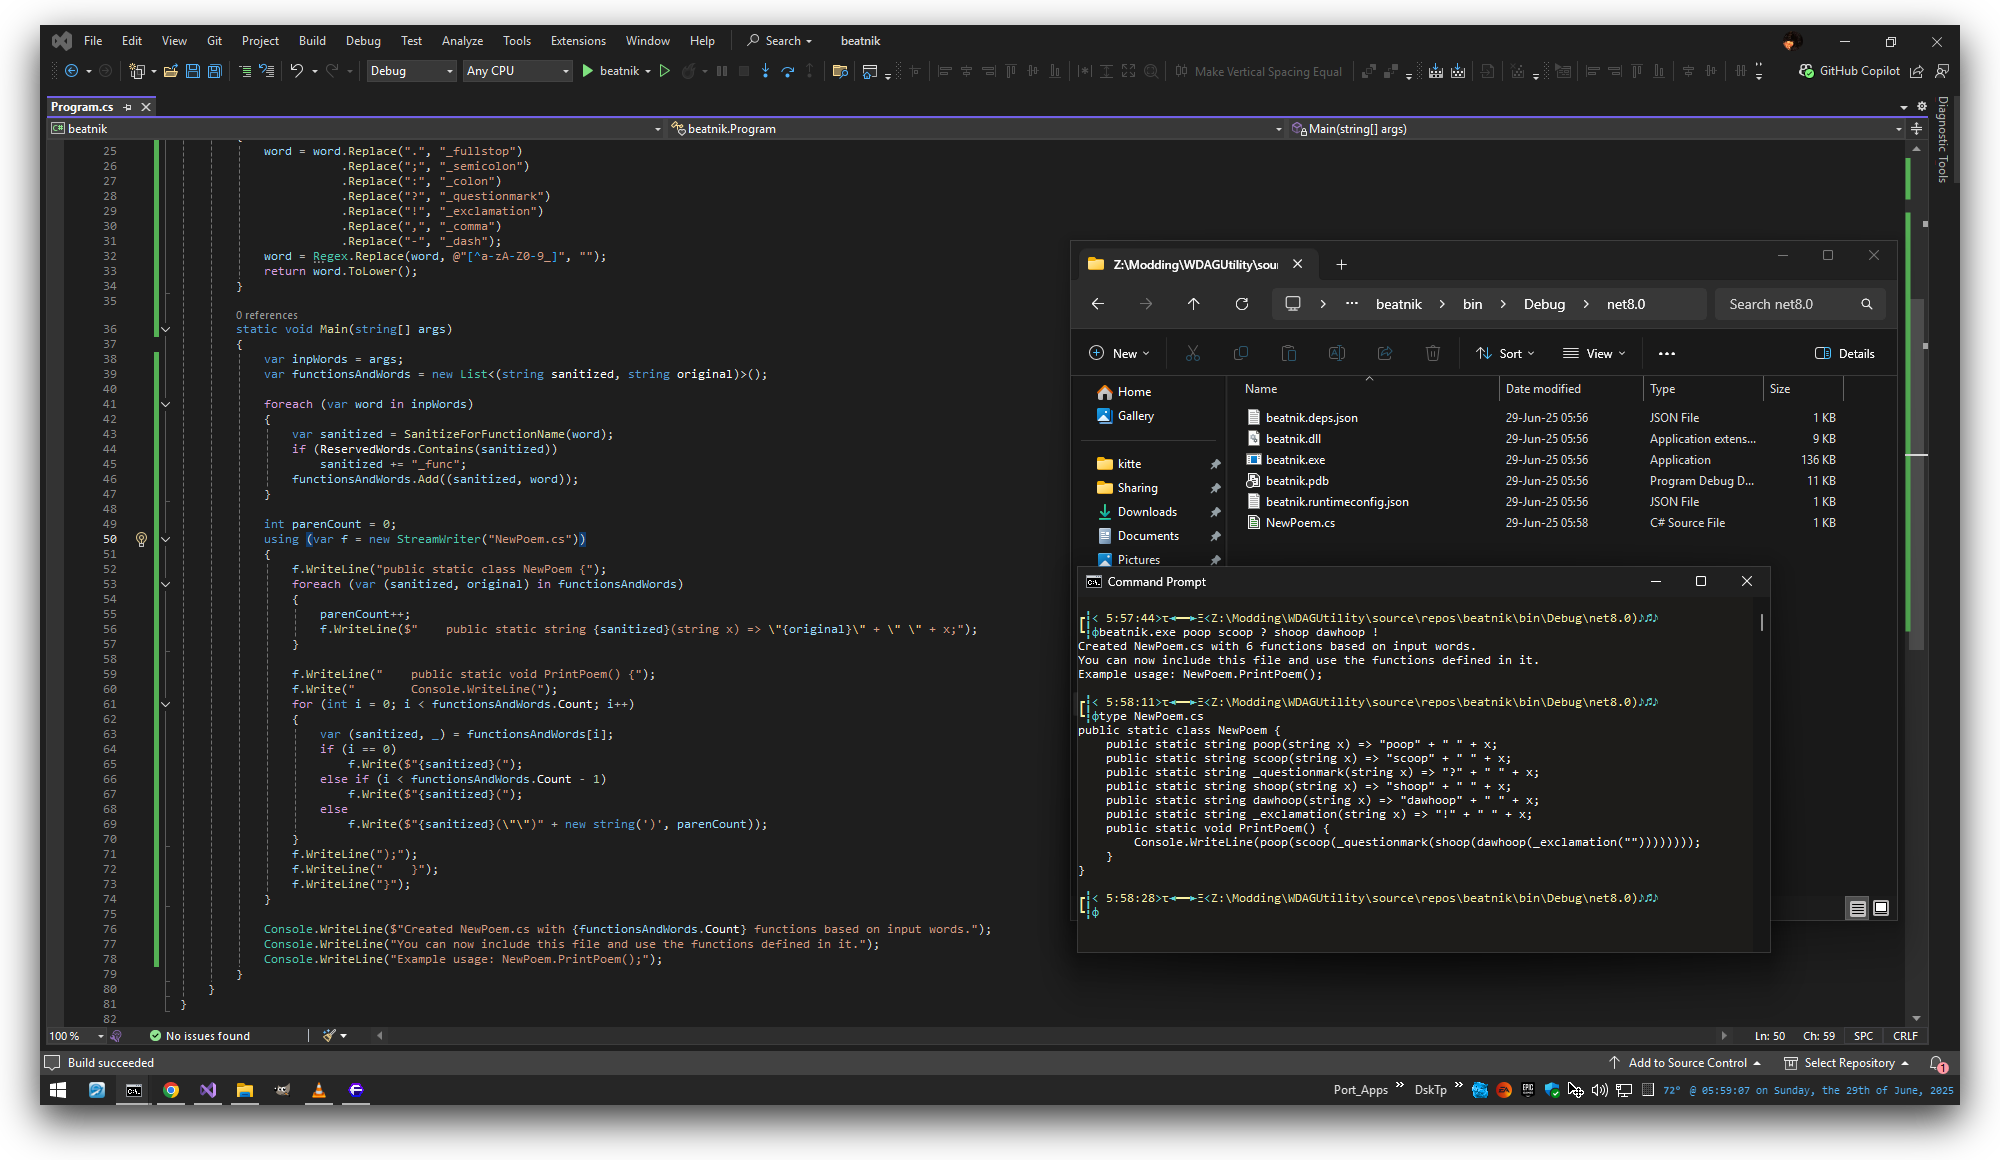
Task: Open the Search box in the title bar
Action: pyautogui.click(x=779, y=41)
